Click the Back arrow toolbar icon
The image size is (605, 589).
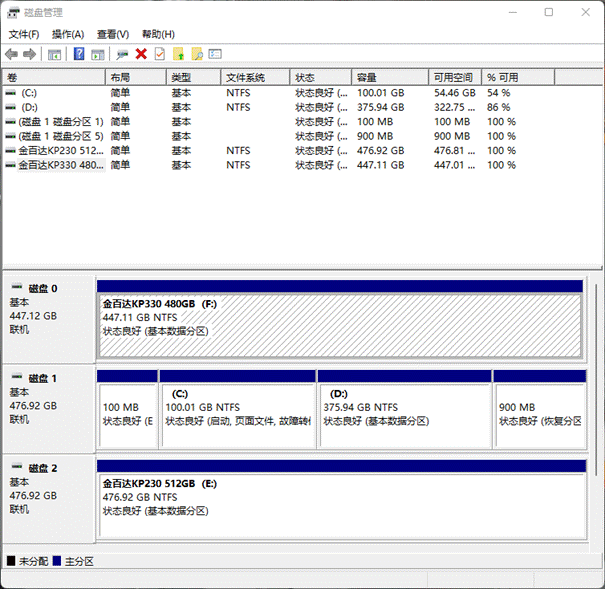[11, 54]
